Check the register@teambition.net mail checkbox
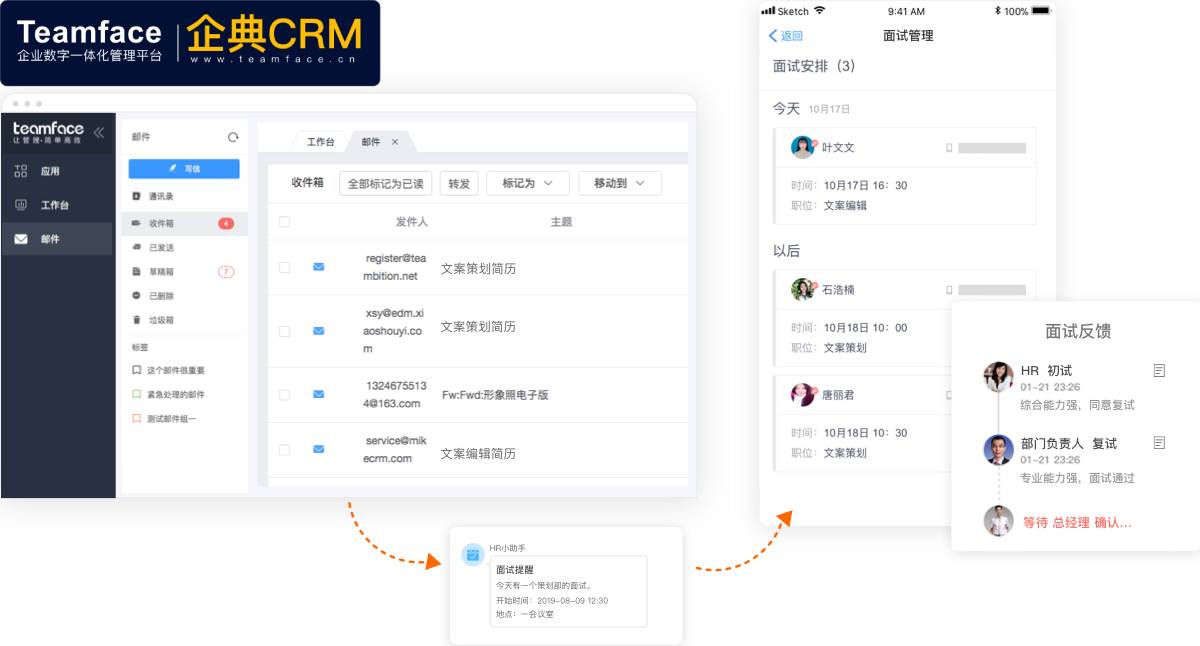 point(284,267)
